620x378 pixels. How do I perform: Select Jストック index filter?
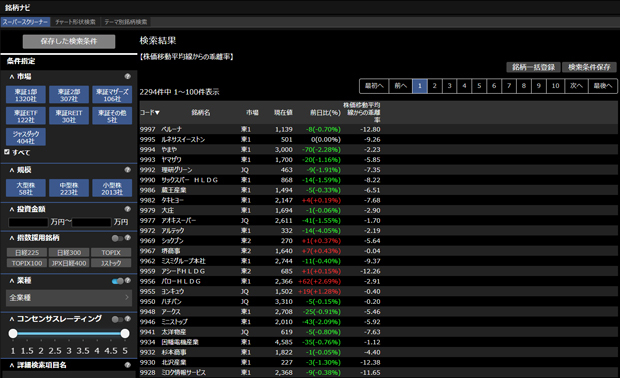coord(111,263)
